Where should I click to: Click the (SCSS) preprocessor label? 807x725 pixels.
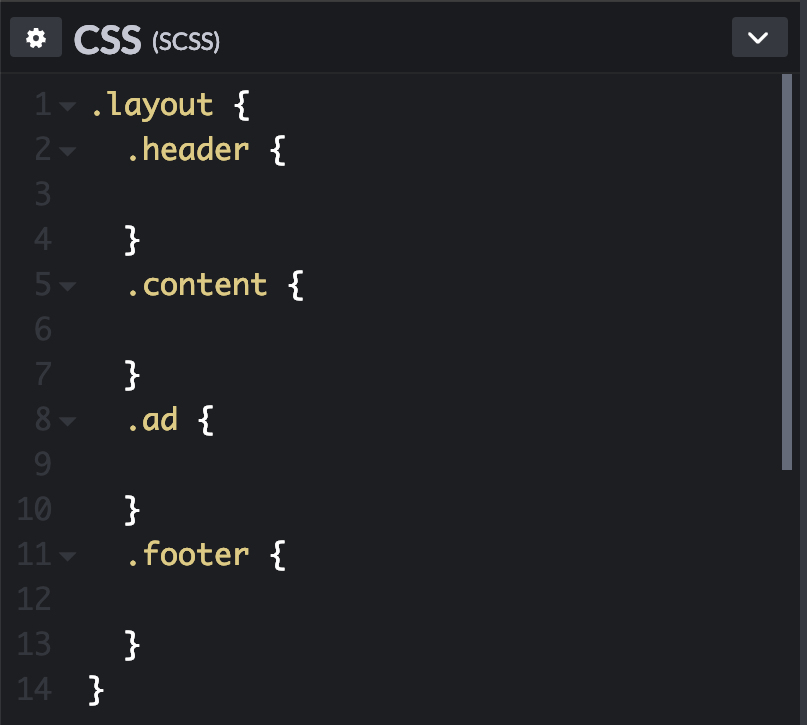click(x=184, y=42)
